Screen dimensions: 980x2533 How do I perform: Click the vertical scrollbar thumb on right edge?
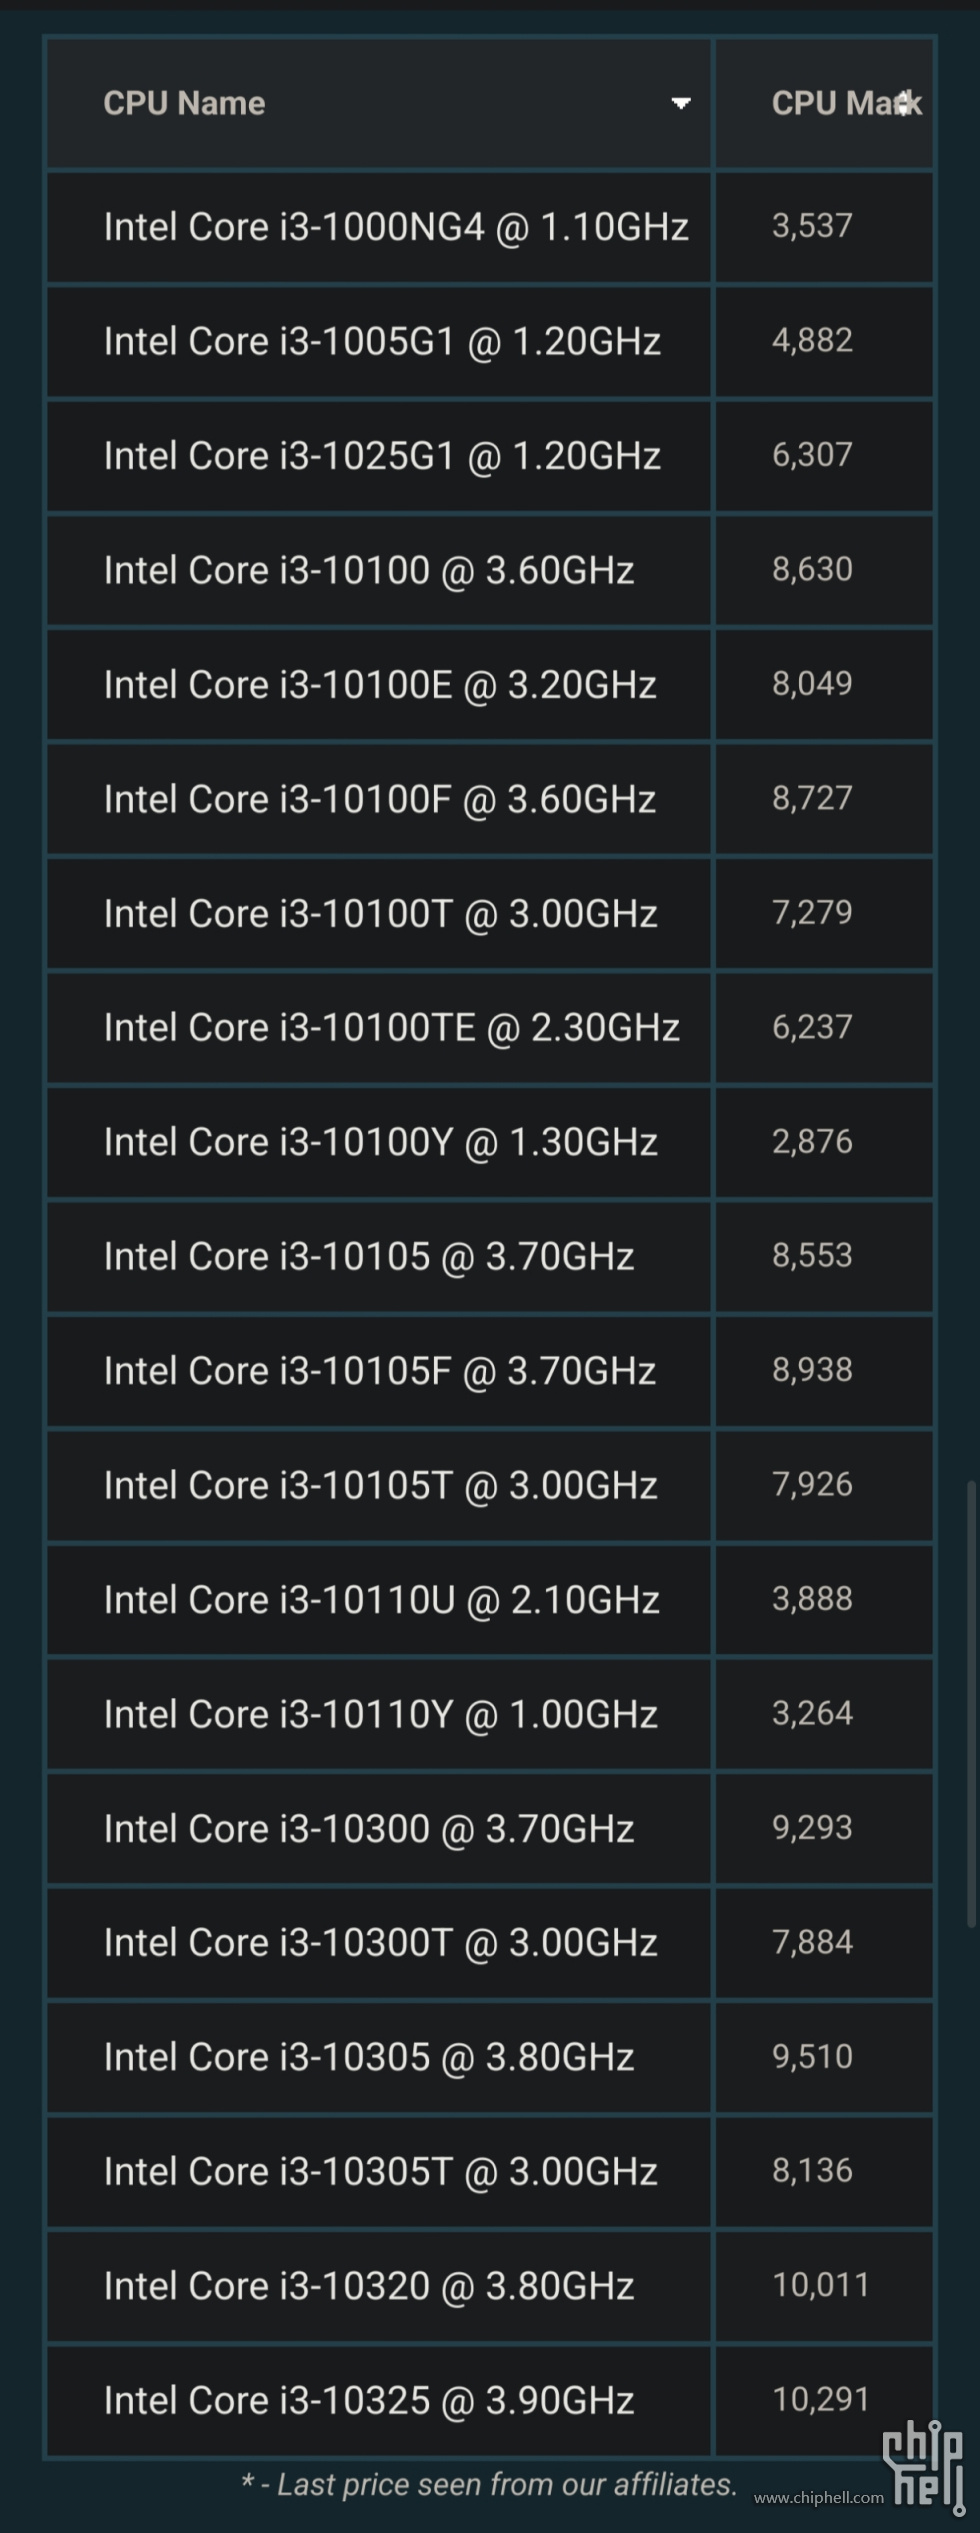(x=971, y=1705)
